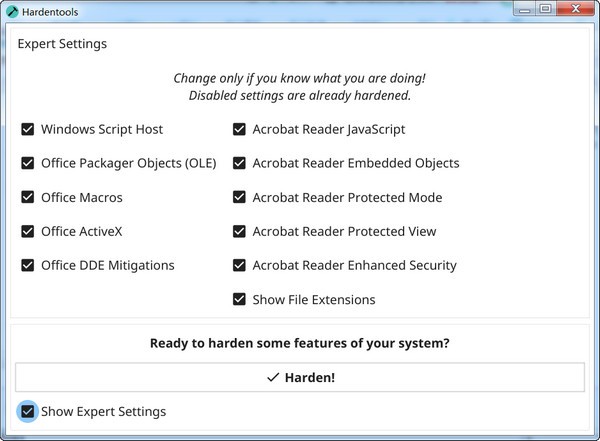The image size is (600, 441).
Task: Toggle Office Packager Objects (OLE) checkbox
Action: tap(28, 163)
